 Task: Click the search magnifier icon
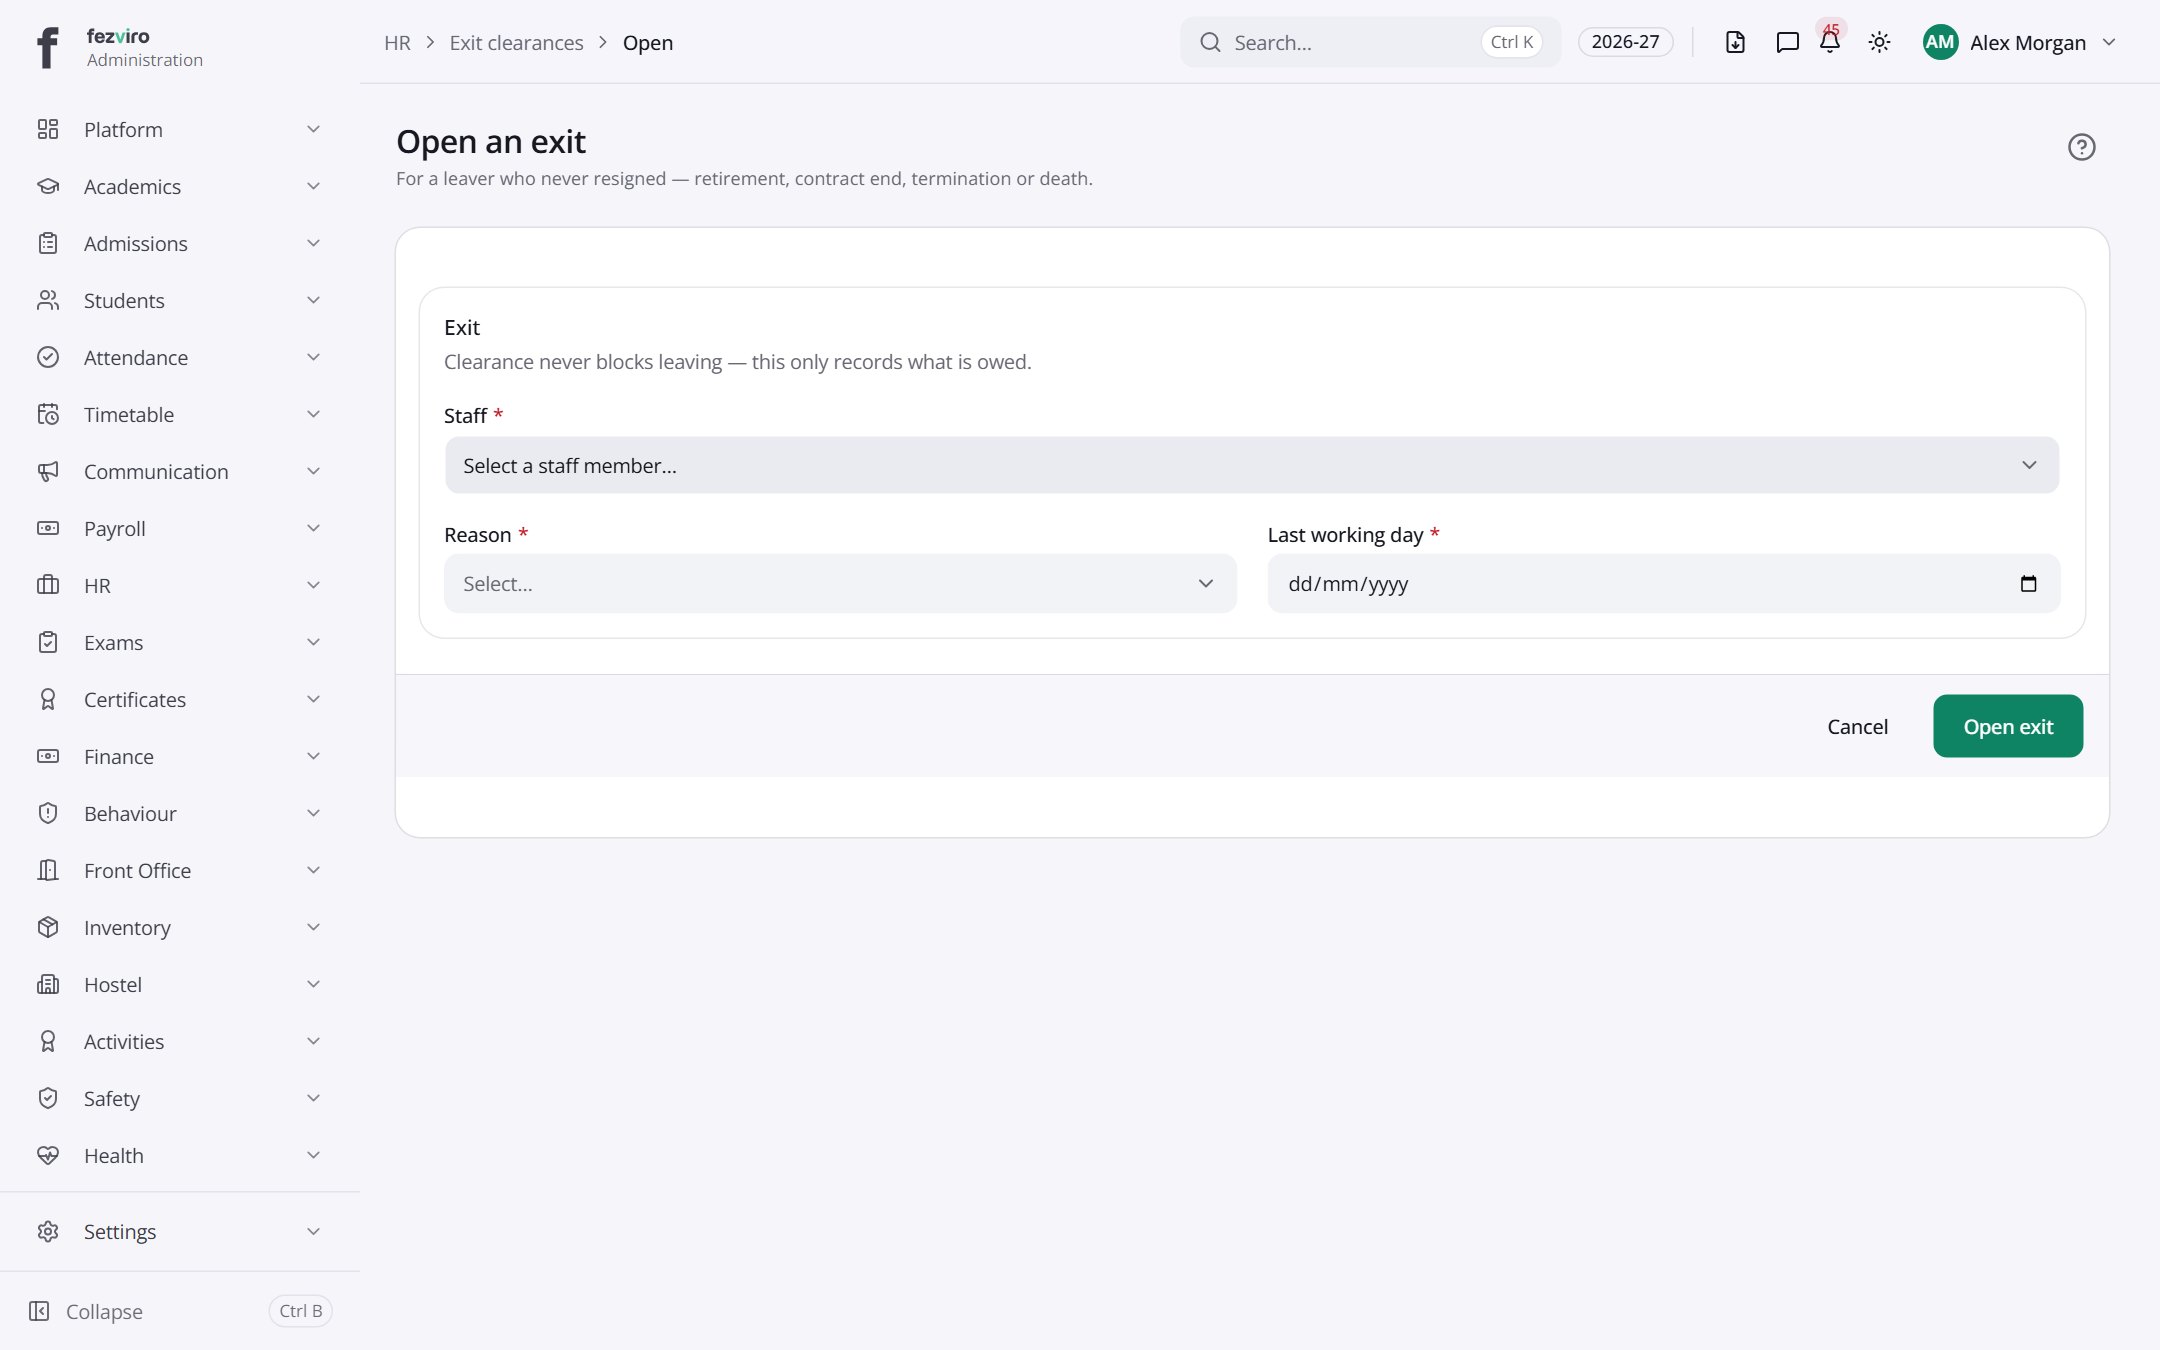(1210, 42)
